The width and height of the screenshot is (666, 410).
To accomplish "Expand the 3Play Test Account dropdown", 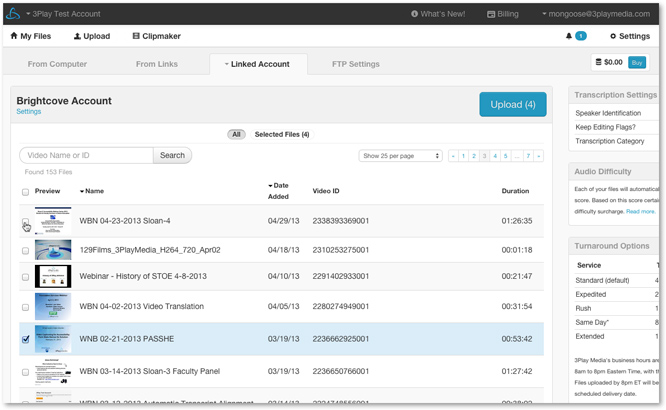I will coord(63,14).
